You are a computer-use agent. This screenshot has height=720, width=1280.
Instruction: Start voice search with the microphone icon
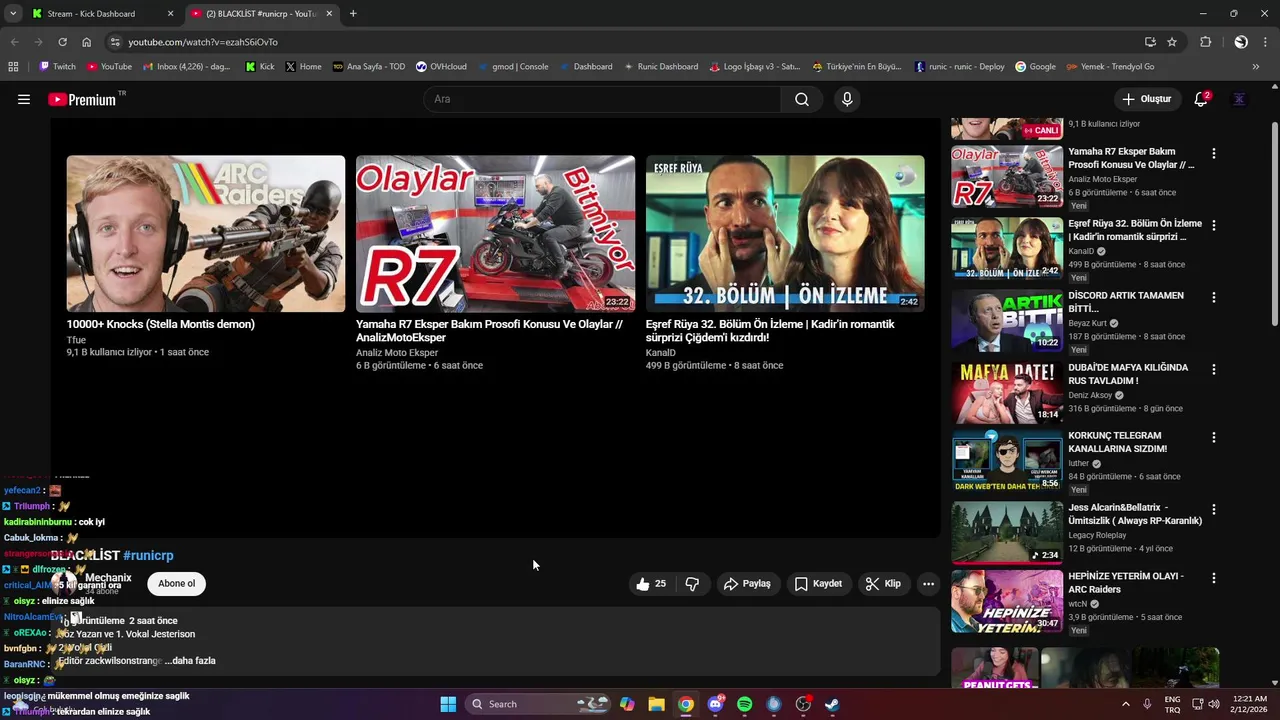847,99
